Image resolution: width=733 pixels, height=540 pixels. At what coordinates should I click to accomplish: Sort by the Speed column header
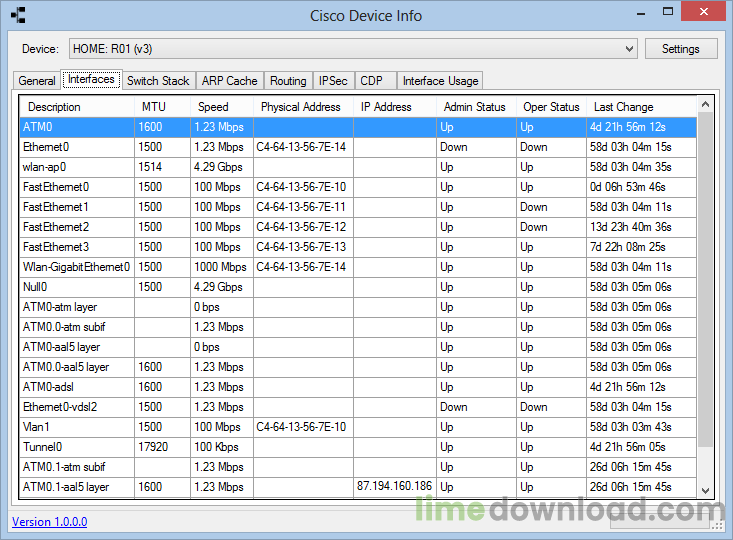(222, 107)
